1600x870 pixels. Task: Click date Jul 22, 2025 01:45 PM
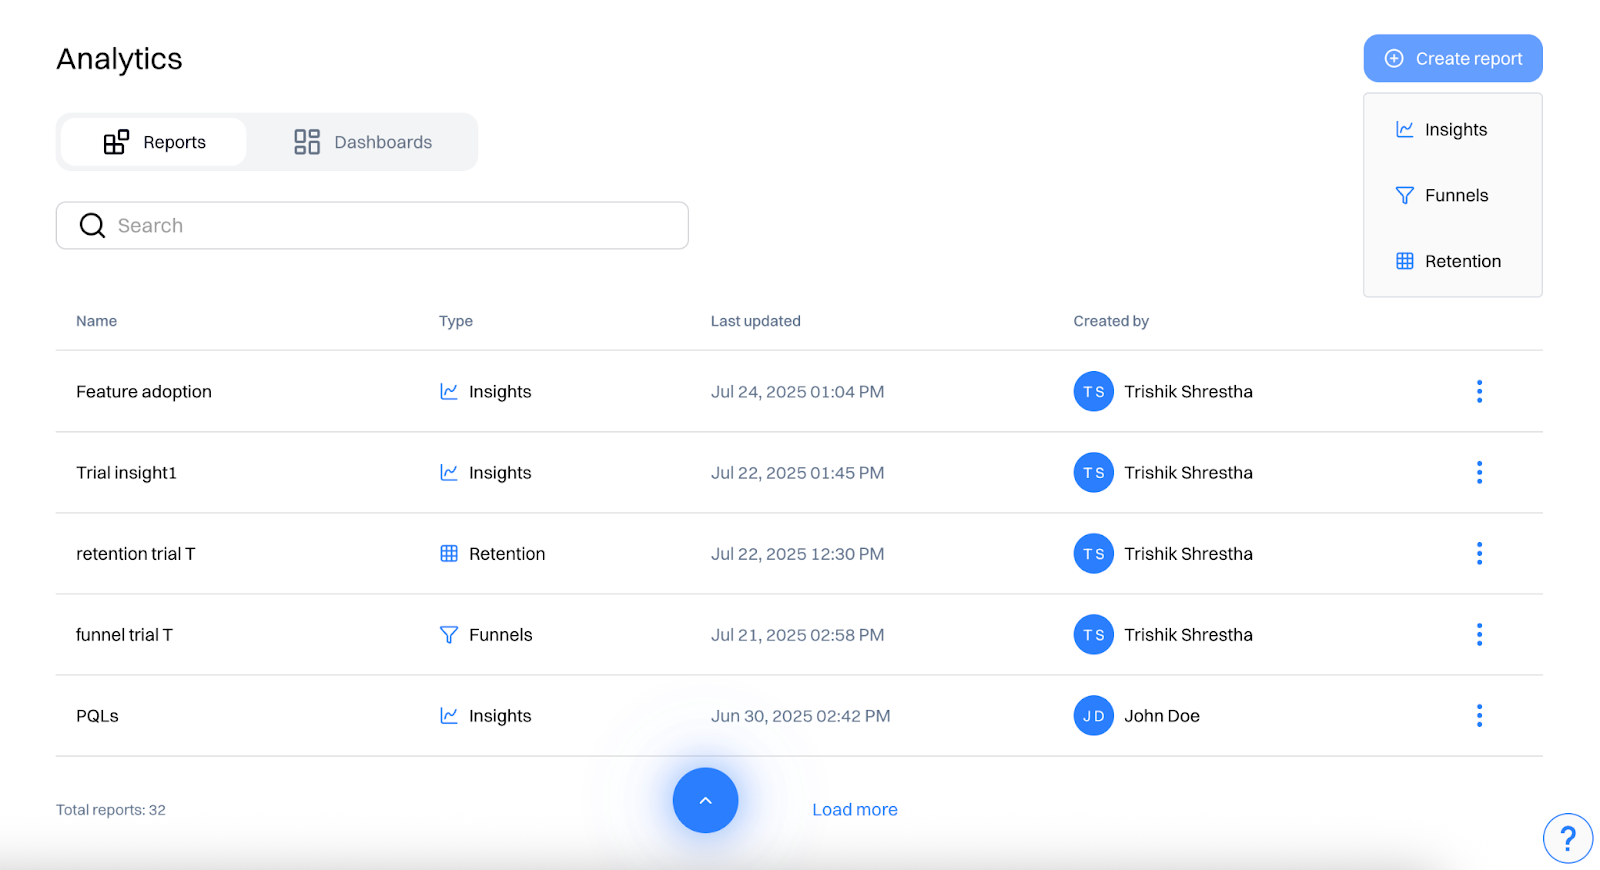797,473
